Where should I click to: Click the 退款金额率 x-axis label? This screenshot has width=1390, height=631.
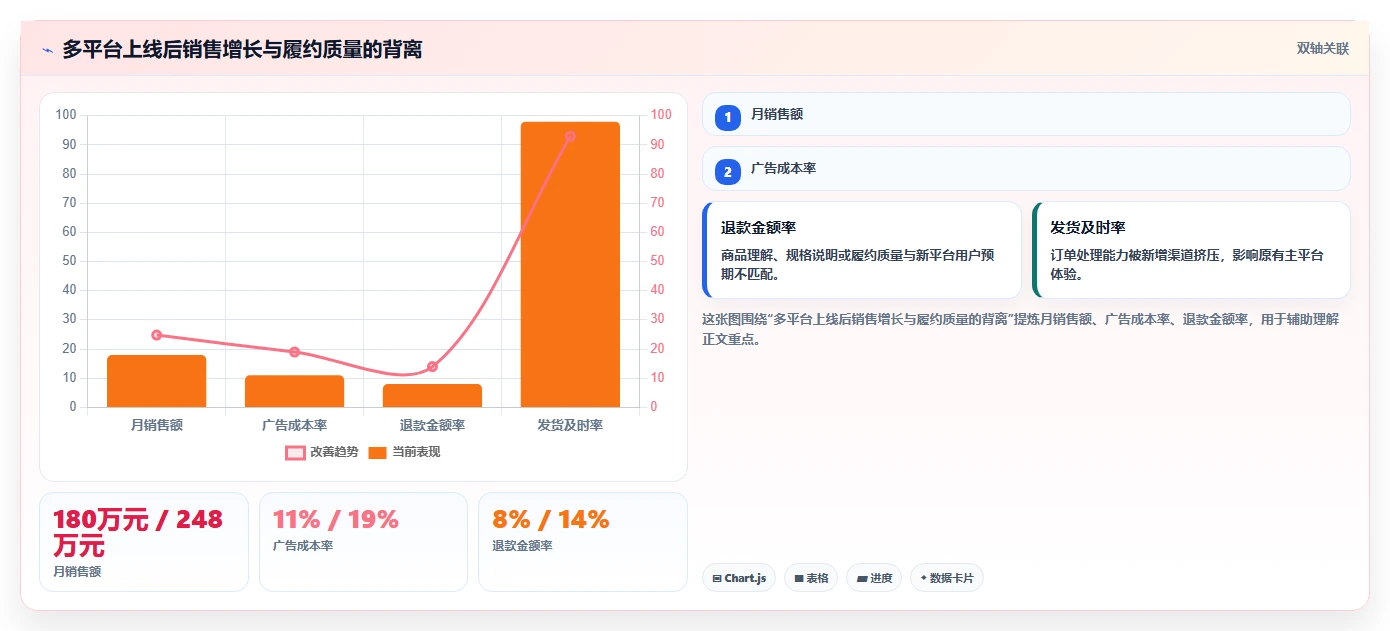[432, 425]
